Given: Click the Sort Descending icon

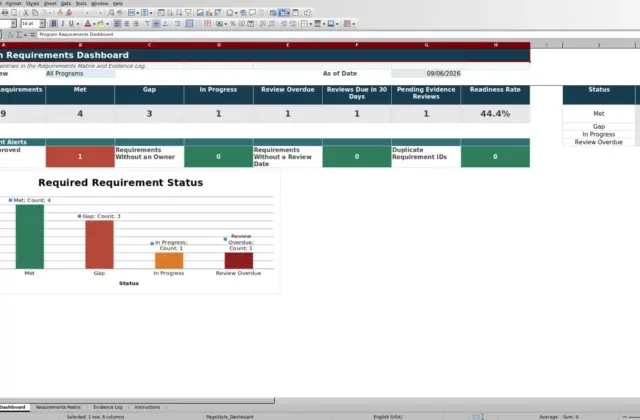Looking at the screenshot, I should (x=179, y=13).
